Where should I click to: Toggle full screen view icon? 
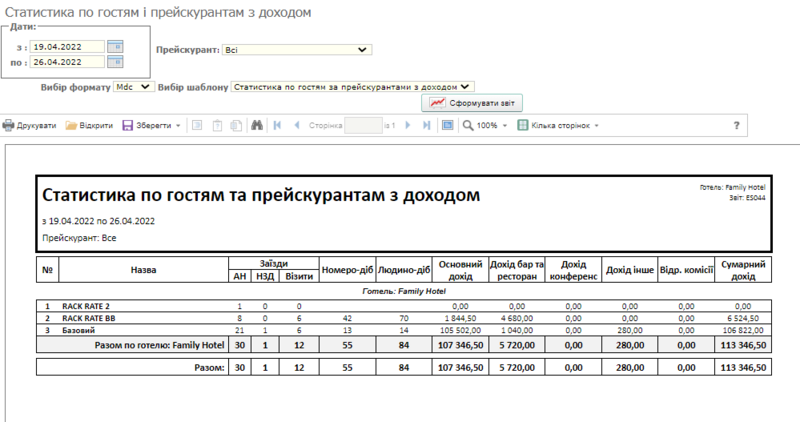point(448,126)
